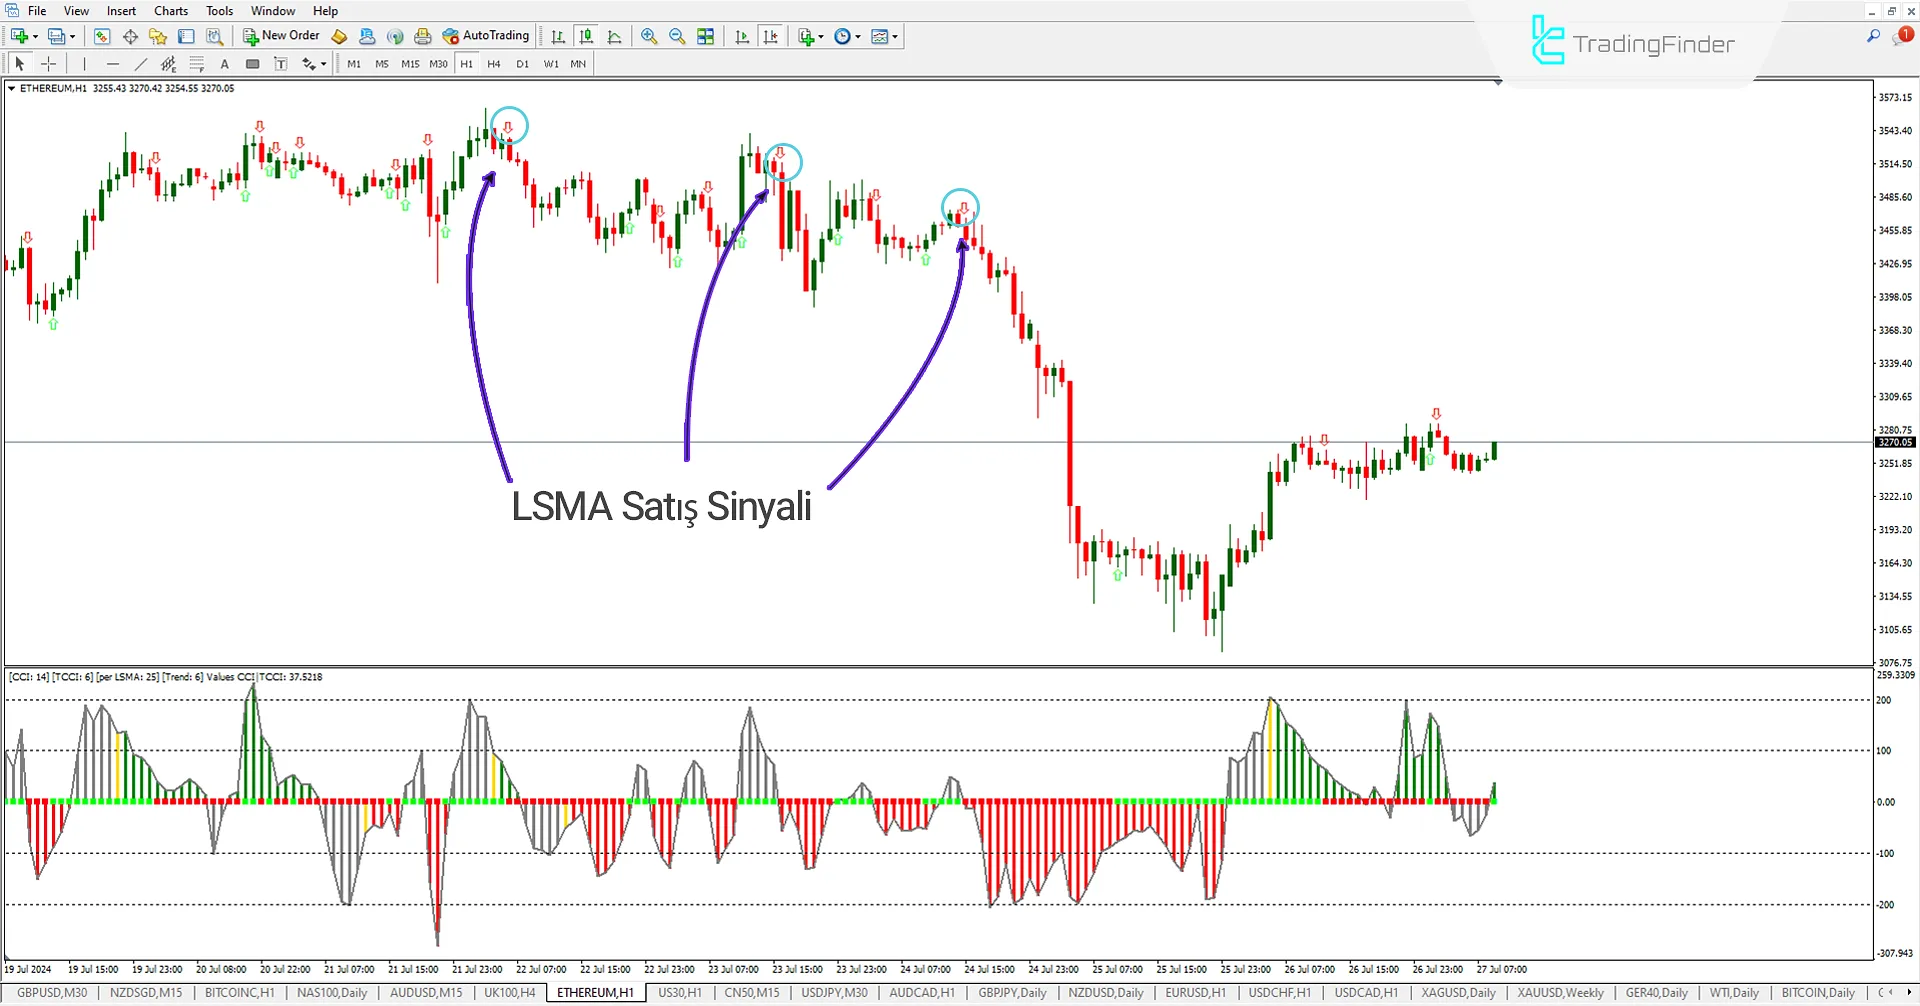The image size is (1920, 1006).
Task: Open the TradingFinder watermark link
Action: coord(1630,42)
